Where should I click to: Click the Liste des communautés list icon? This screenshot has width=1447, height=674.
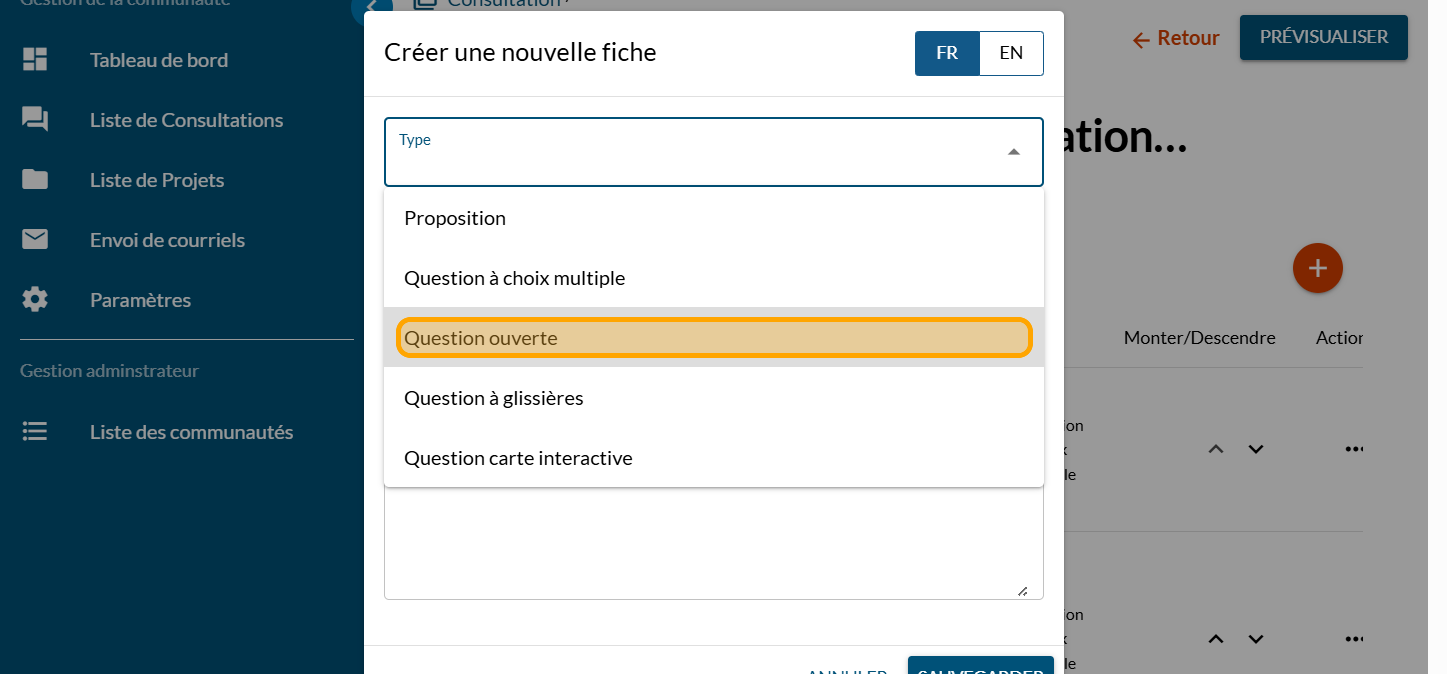pos(35,432)
